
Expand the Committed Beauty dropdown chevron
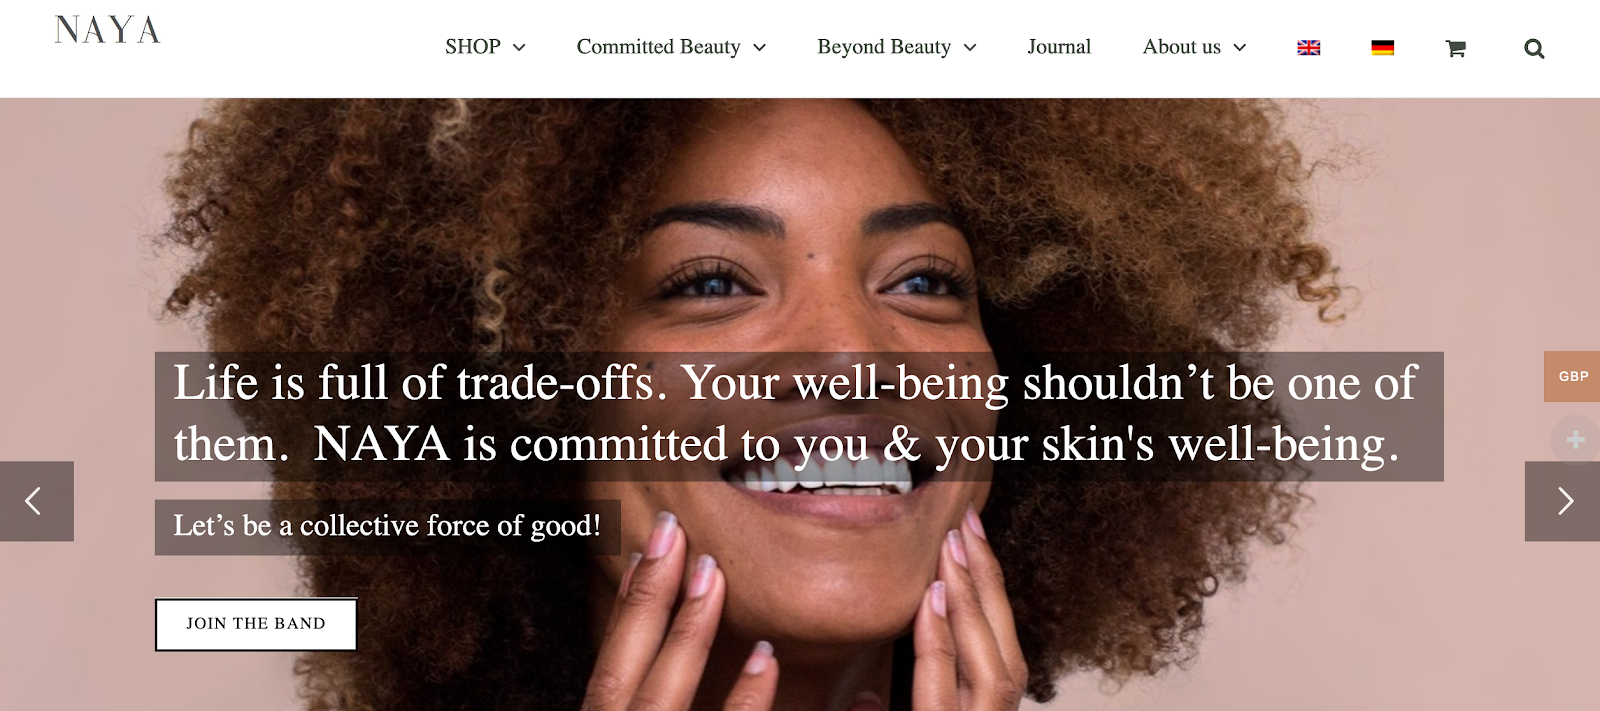pyautogui.click(x=759, y=48)
